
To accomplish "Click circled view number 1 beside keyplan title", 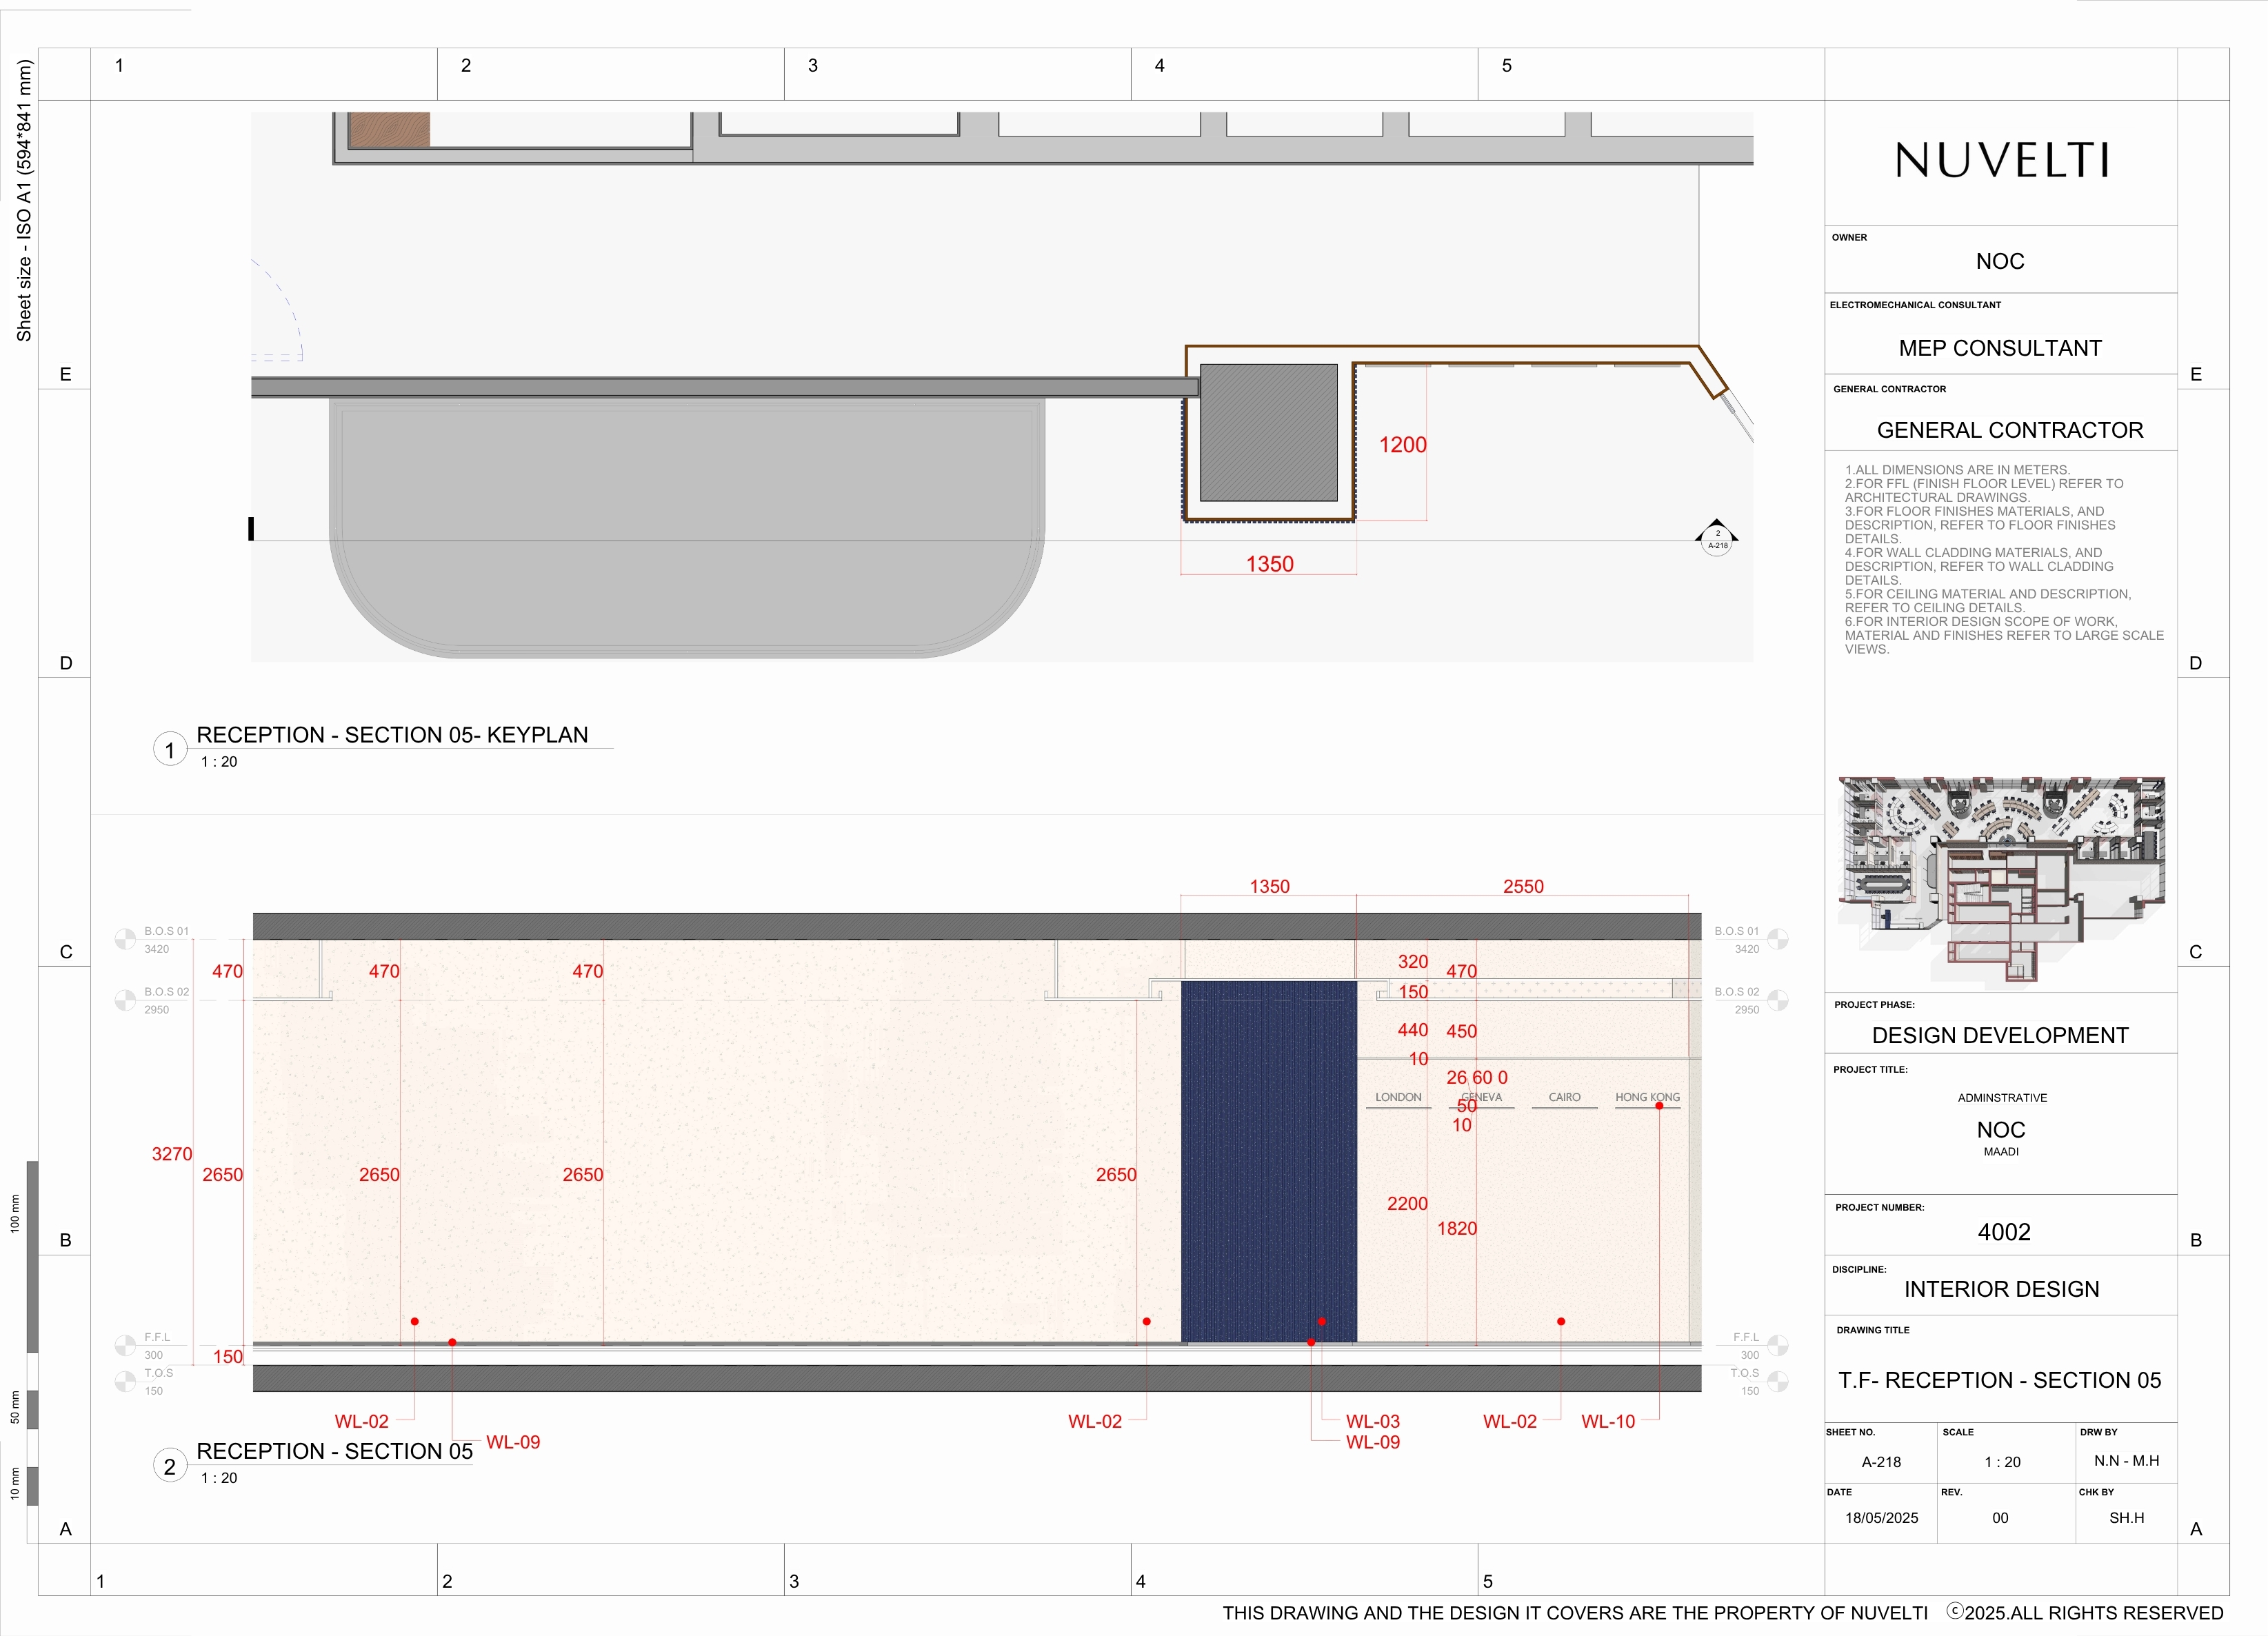I will point(169,749).
